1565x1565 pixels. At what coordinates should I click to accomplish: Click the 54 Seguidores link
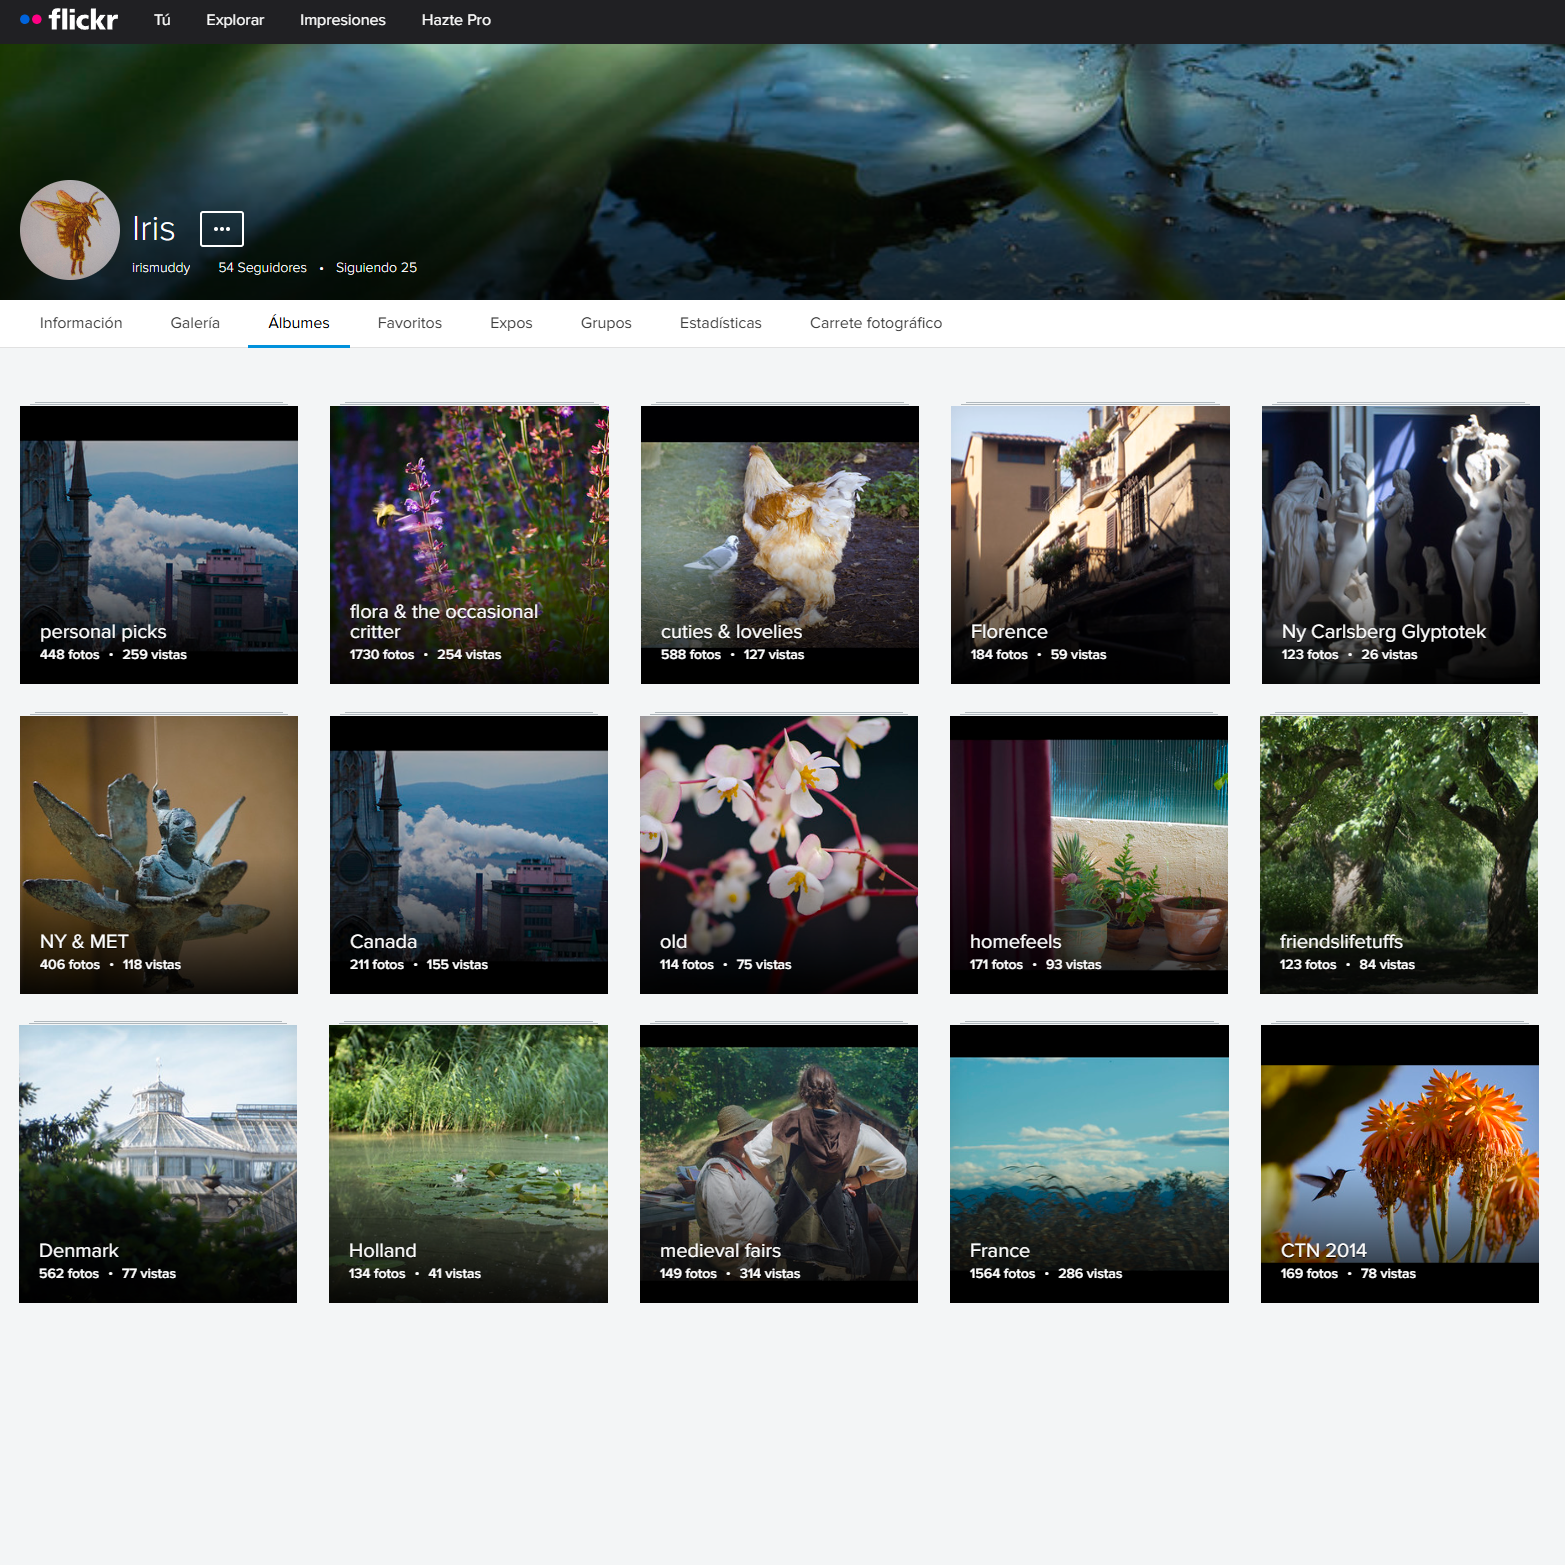(x=262, y=267)
